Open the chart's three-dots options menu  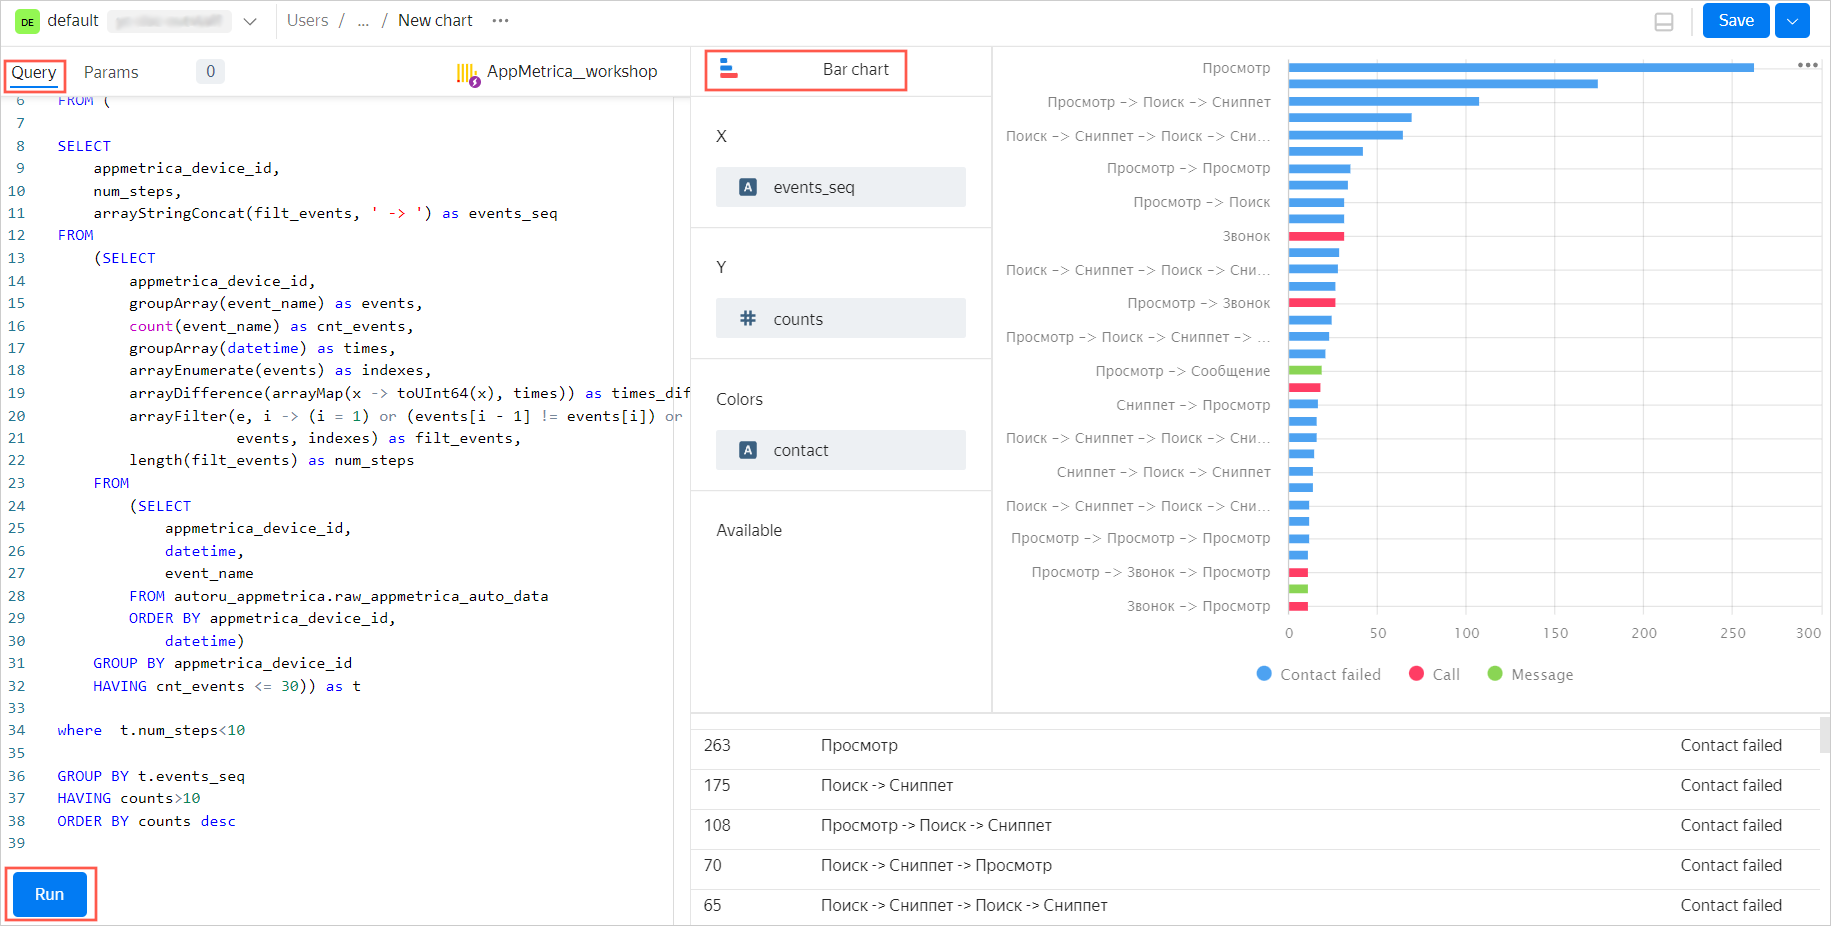click(x=1807, y=66)
